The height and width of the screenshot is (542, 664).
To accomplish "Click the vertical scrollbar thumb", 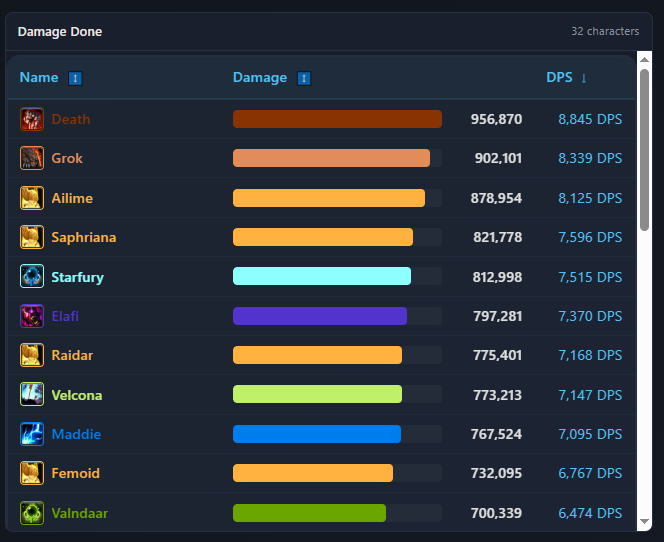I will (645, 150).
